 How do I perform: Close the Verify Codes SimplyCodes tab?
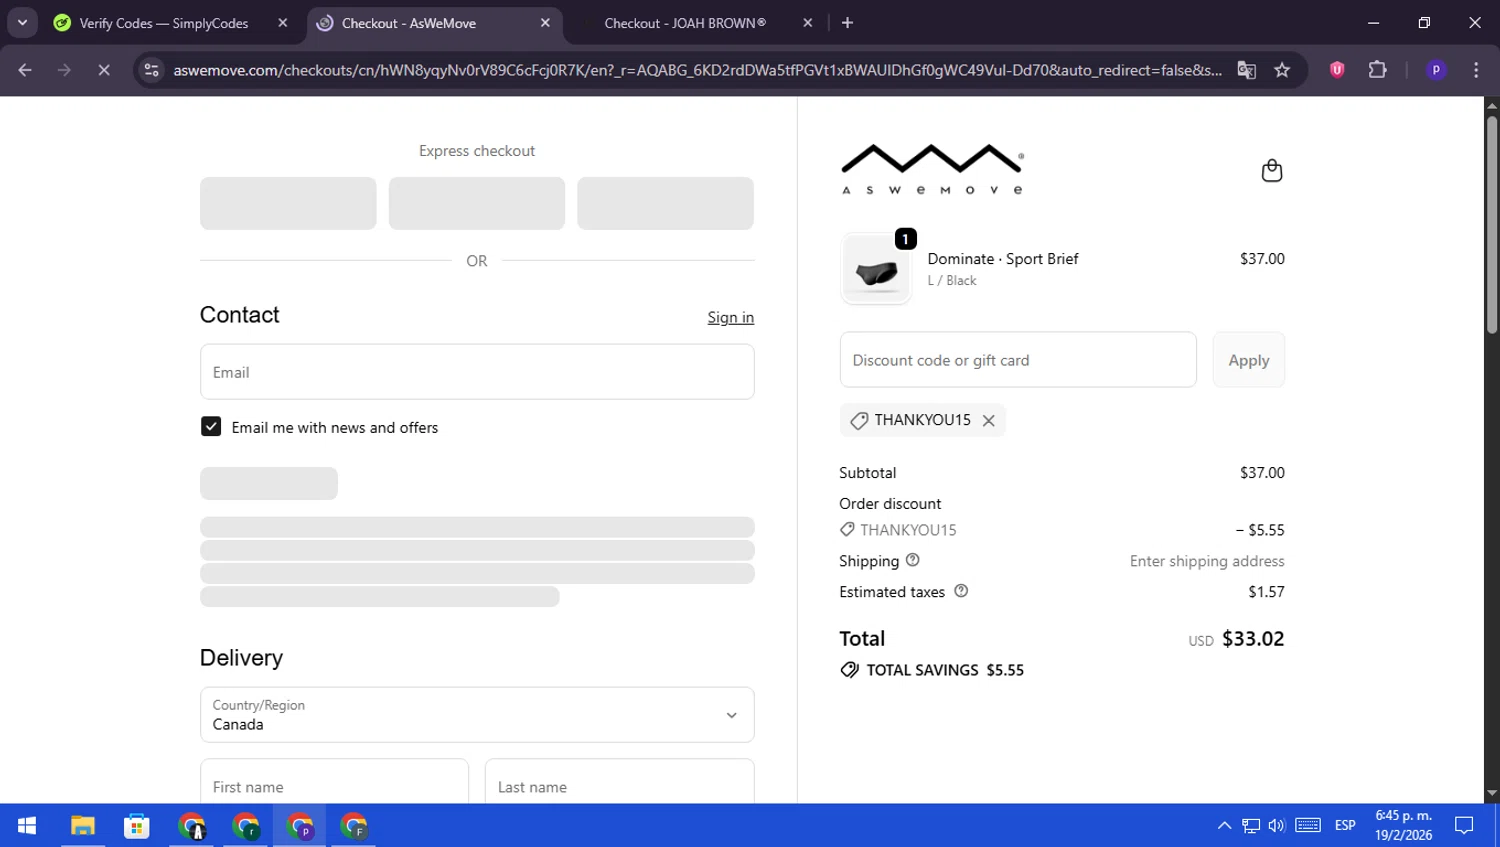click(283, 22)
